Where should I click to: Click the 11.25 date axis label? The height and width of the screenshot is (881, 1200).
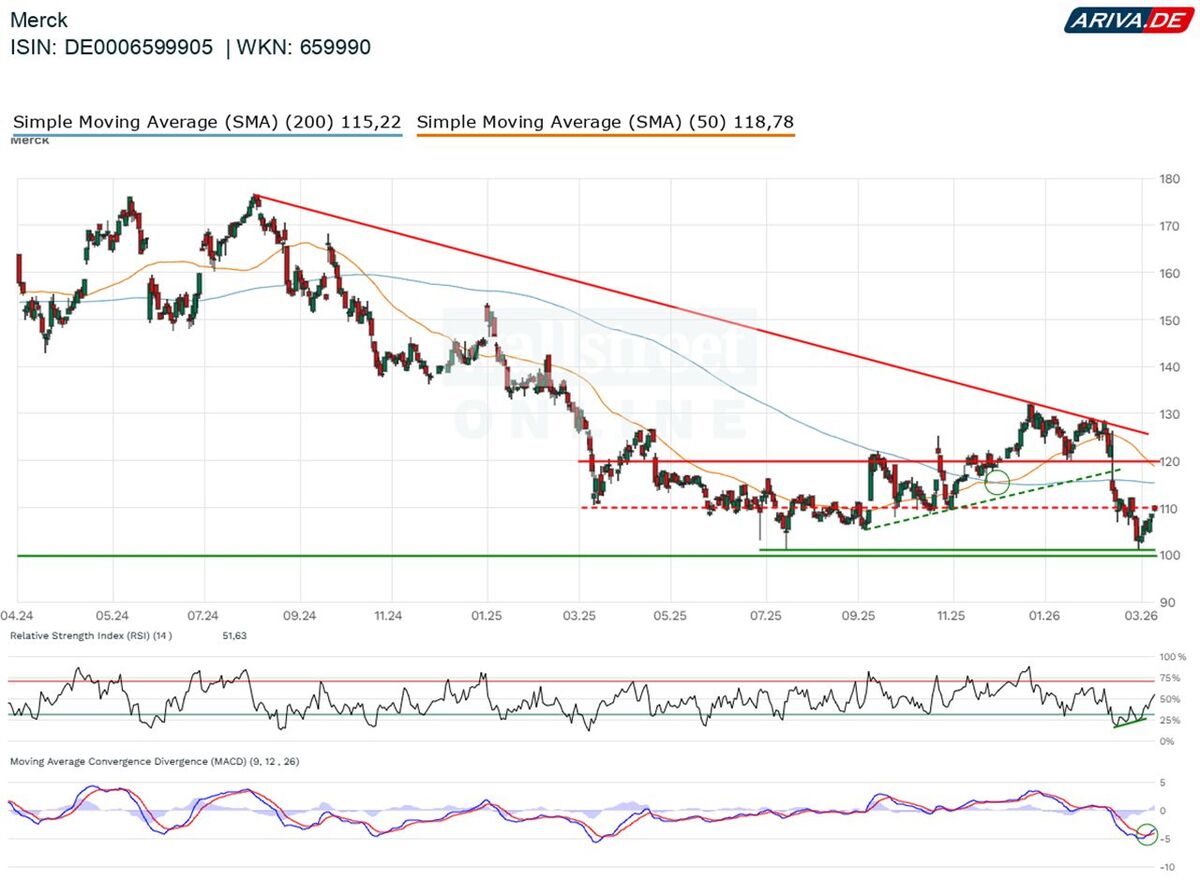[x=951, y=617]
